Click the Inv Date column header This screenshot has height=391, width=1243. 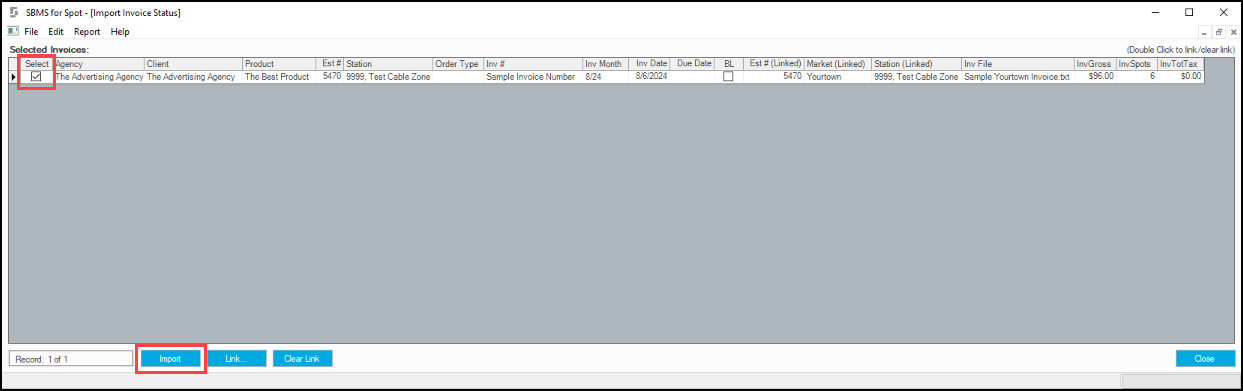(x=650, y=64)
